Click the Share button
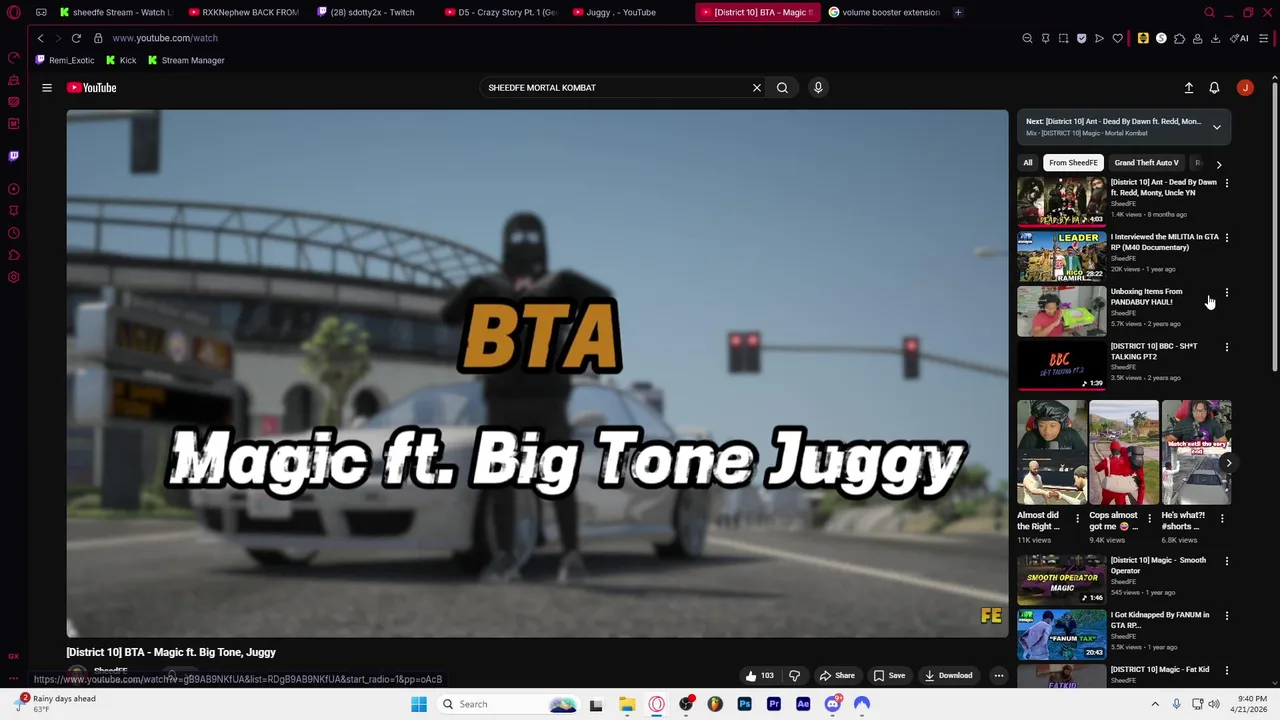 (x=837, y=676)
